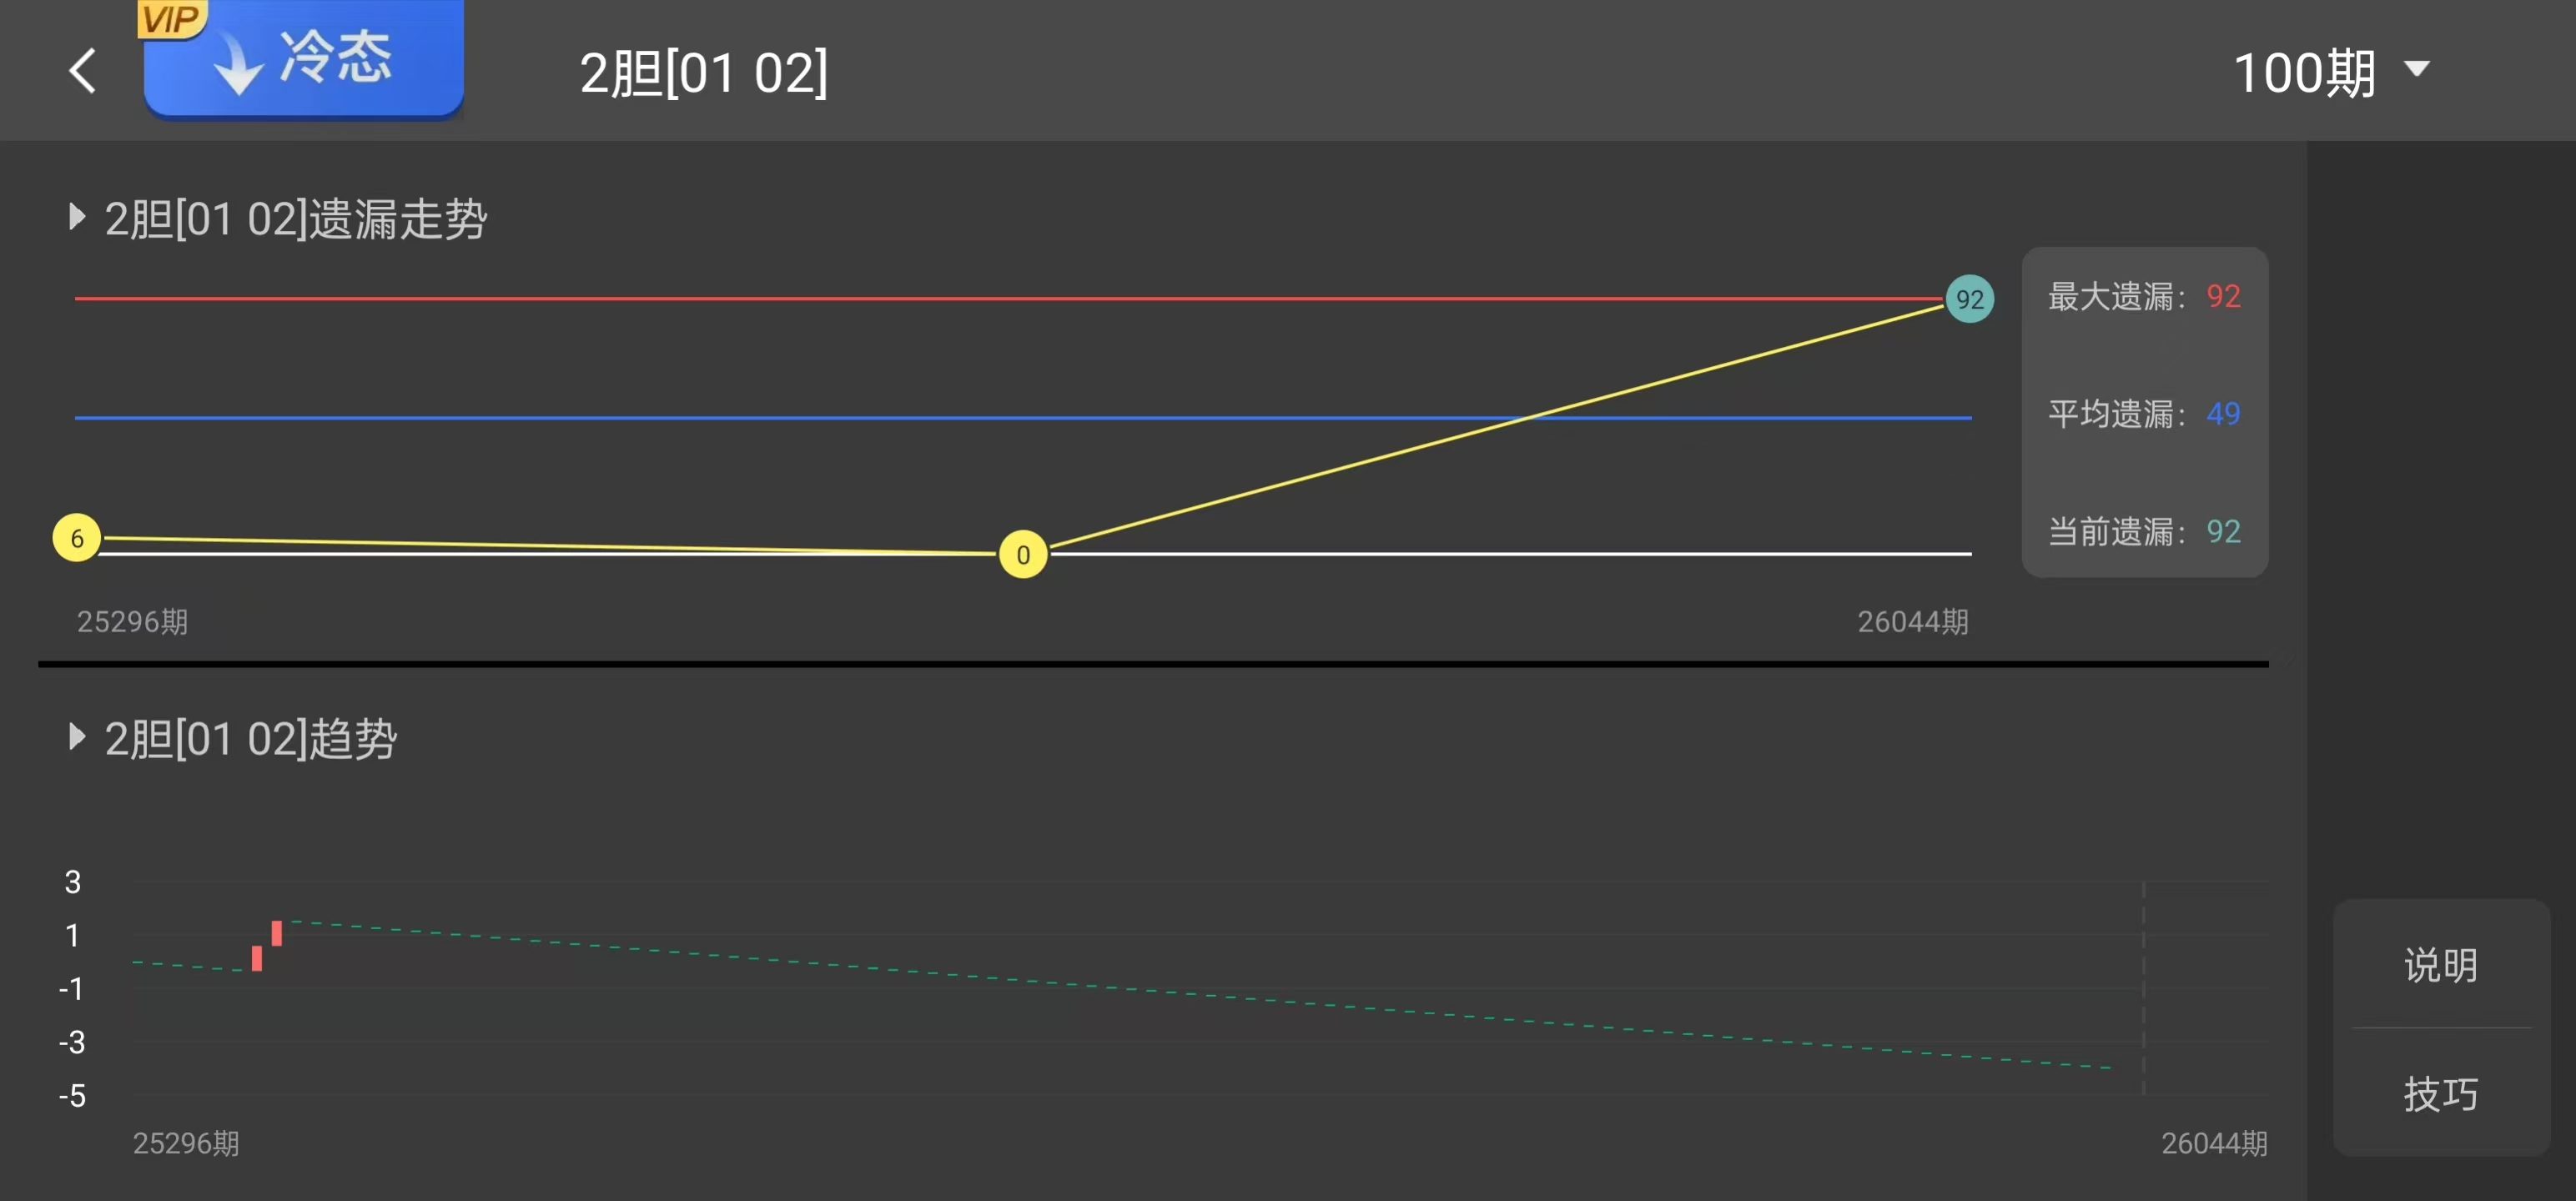Click the dropdown arrow beside 100期
Viewport: 2576px width, 1201px height.
[2417, 69]
